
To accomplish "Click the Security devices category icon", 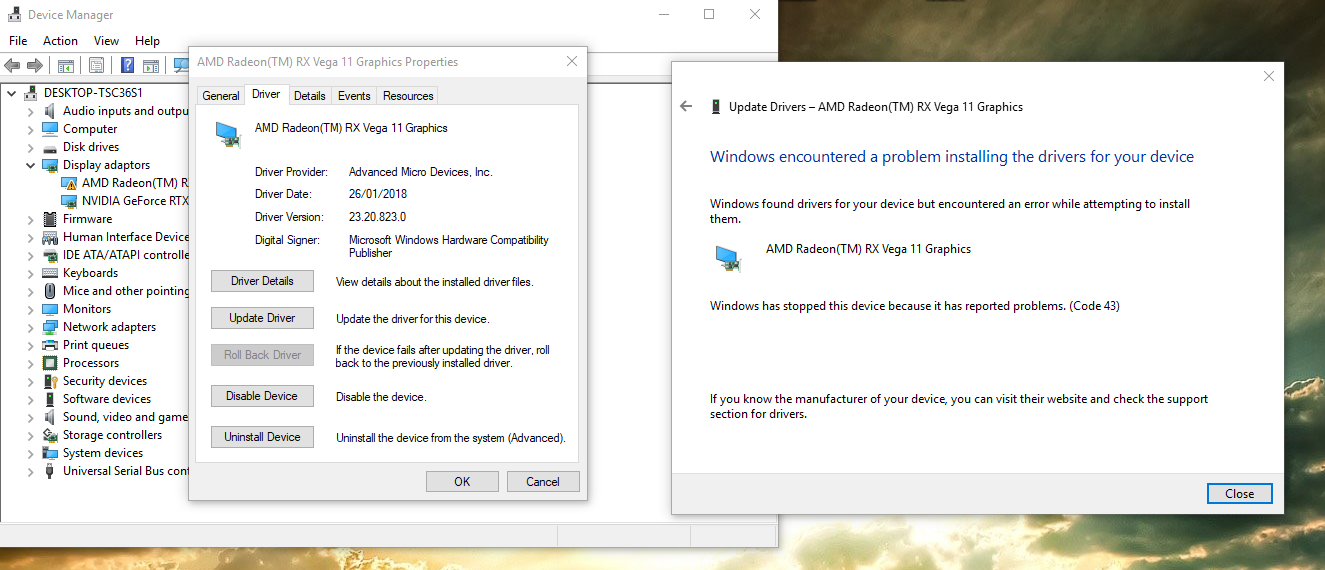I will click(50, 381).
